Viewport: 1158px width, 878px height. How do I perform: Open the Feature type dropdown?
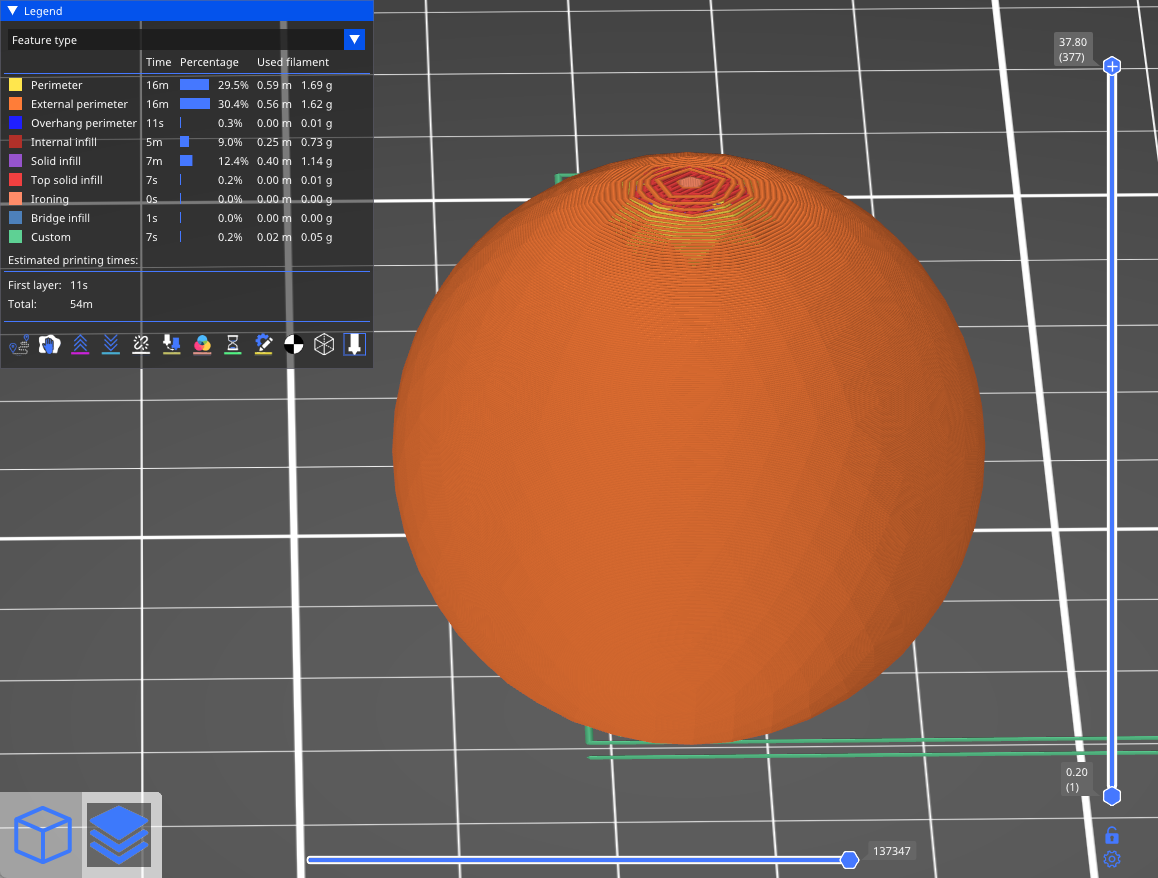(354, 40)
